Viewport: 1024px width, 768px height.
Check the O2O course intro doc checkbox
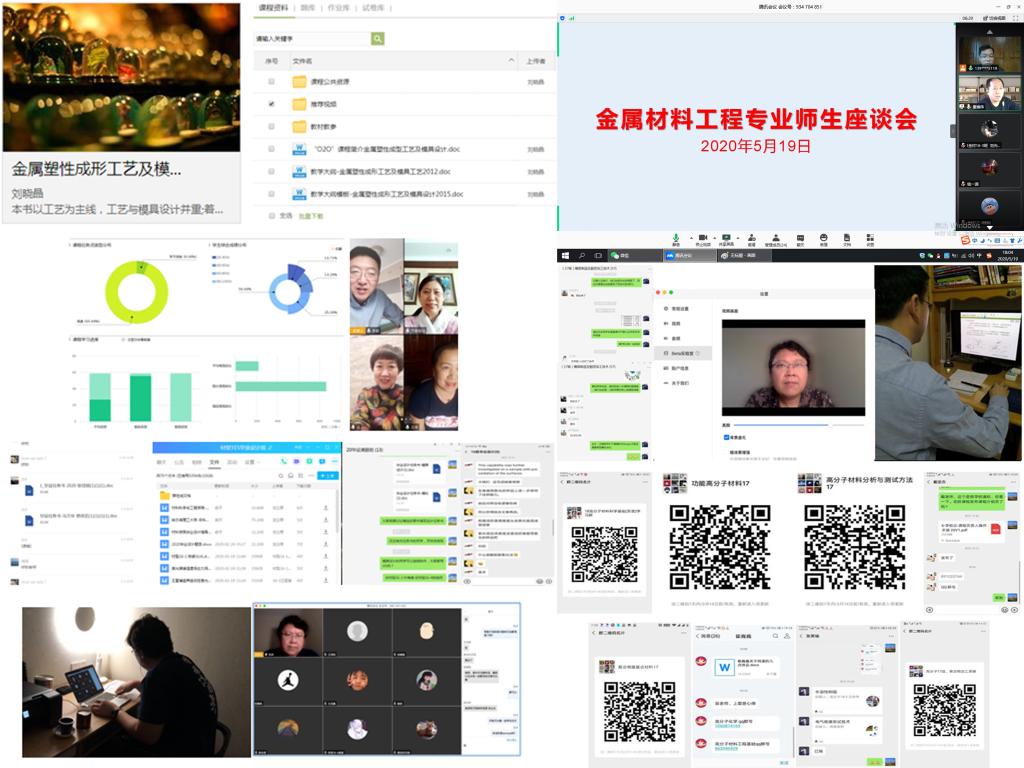click(x=272, y=149)
